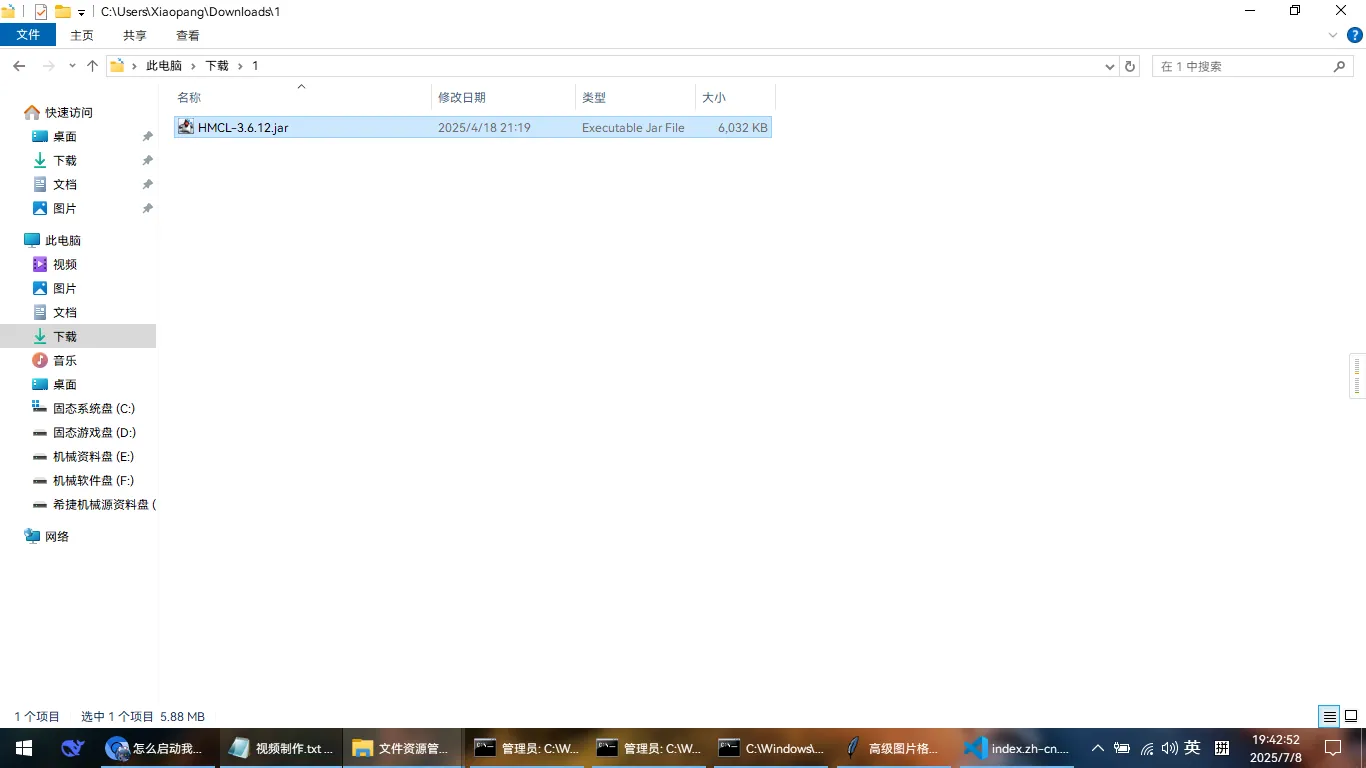Open the Videos folder under This PC
Viewport: 1366px width, 768px height.
click(x=65, y=264)
